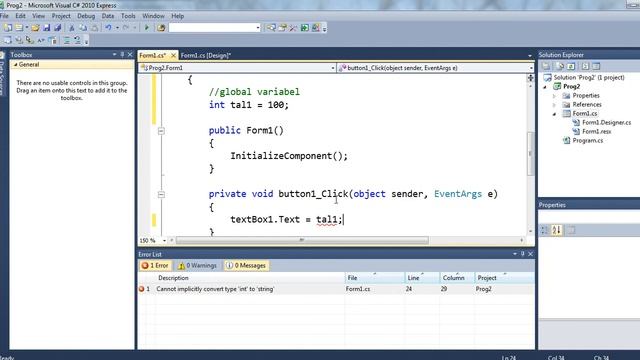Click the Open File folder icon
640x360 pixels.
[35, 28]
